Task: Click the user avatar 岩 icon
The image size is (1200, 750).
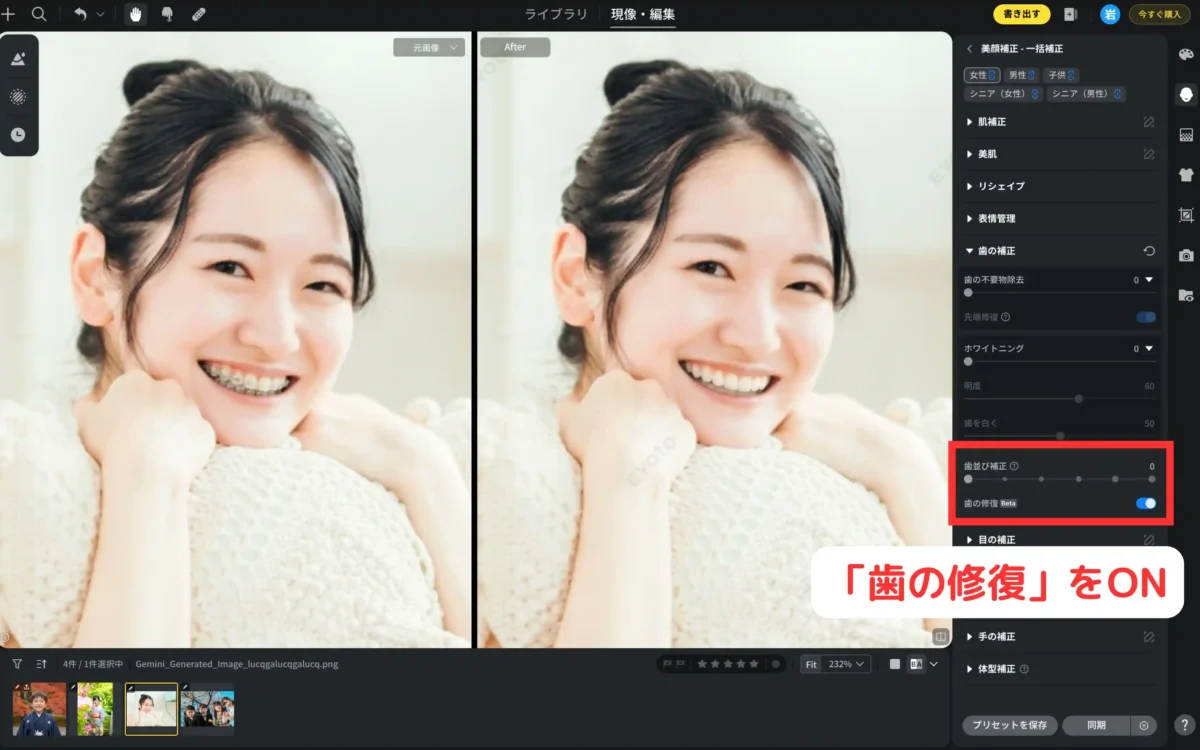Action: pyautogui.click(x=1110, y=14)
